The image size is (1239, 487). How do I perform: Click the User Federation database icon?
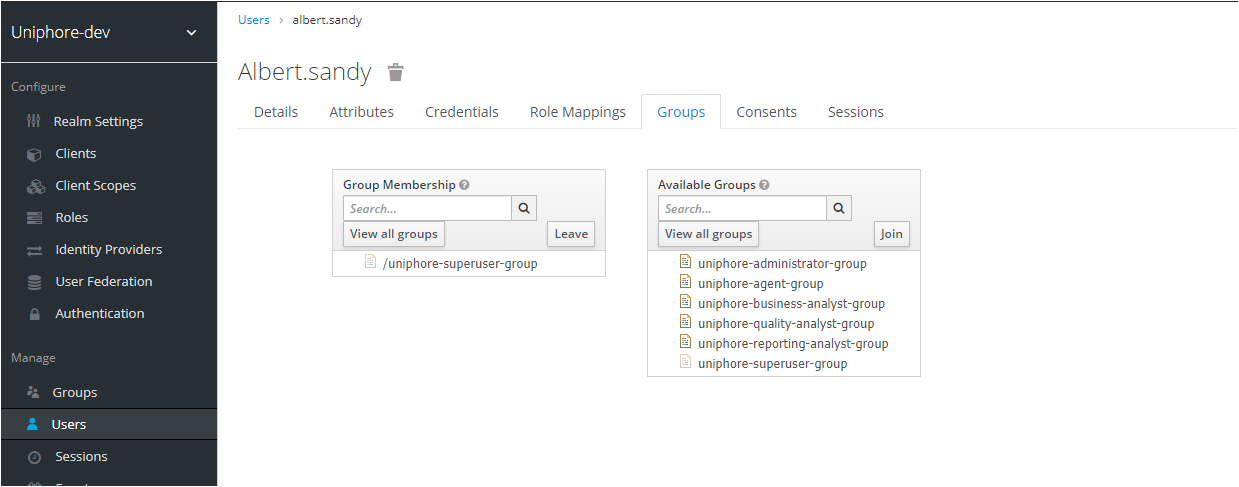click(35, 282)
